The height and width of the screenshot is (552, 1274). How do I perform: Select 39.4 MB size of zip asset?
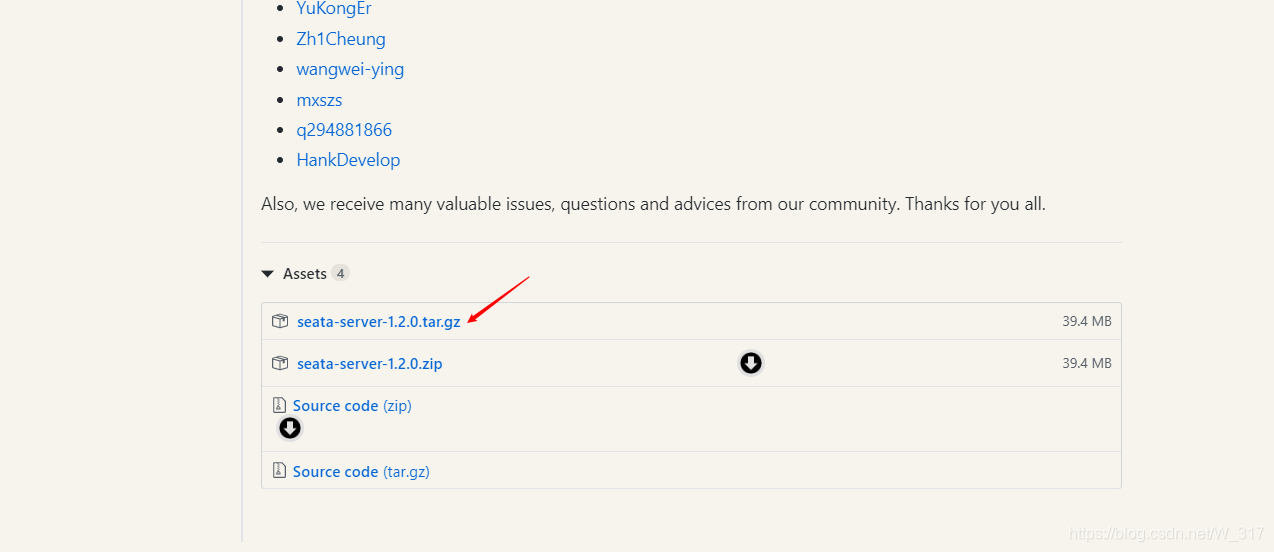[1087, 364]
